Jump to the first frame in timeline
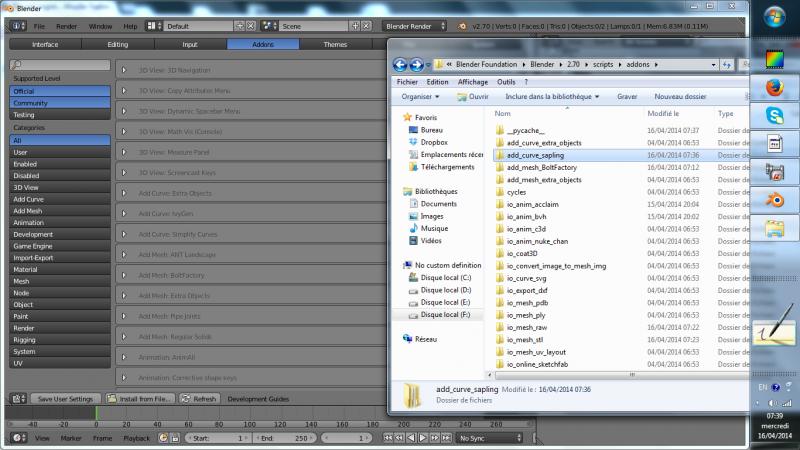Viewport: 800px width, 450px height. (x=388, y=438)
